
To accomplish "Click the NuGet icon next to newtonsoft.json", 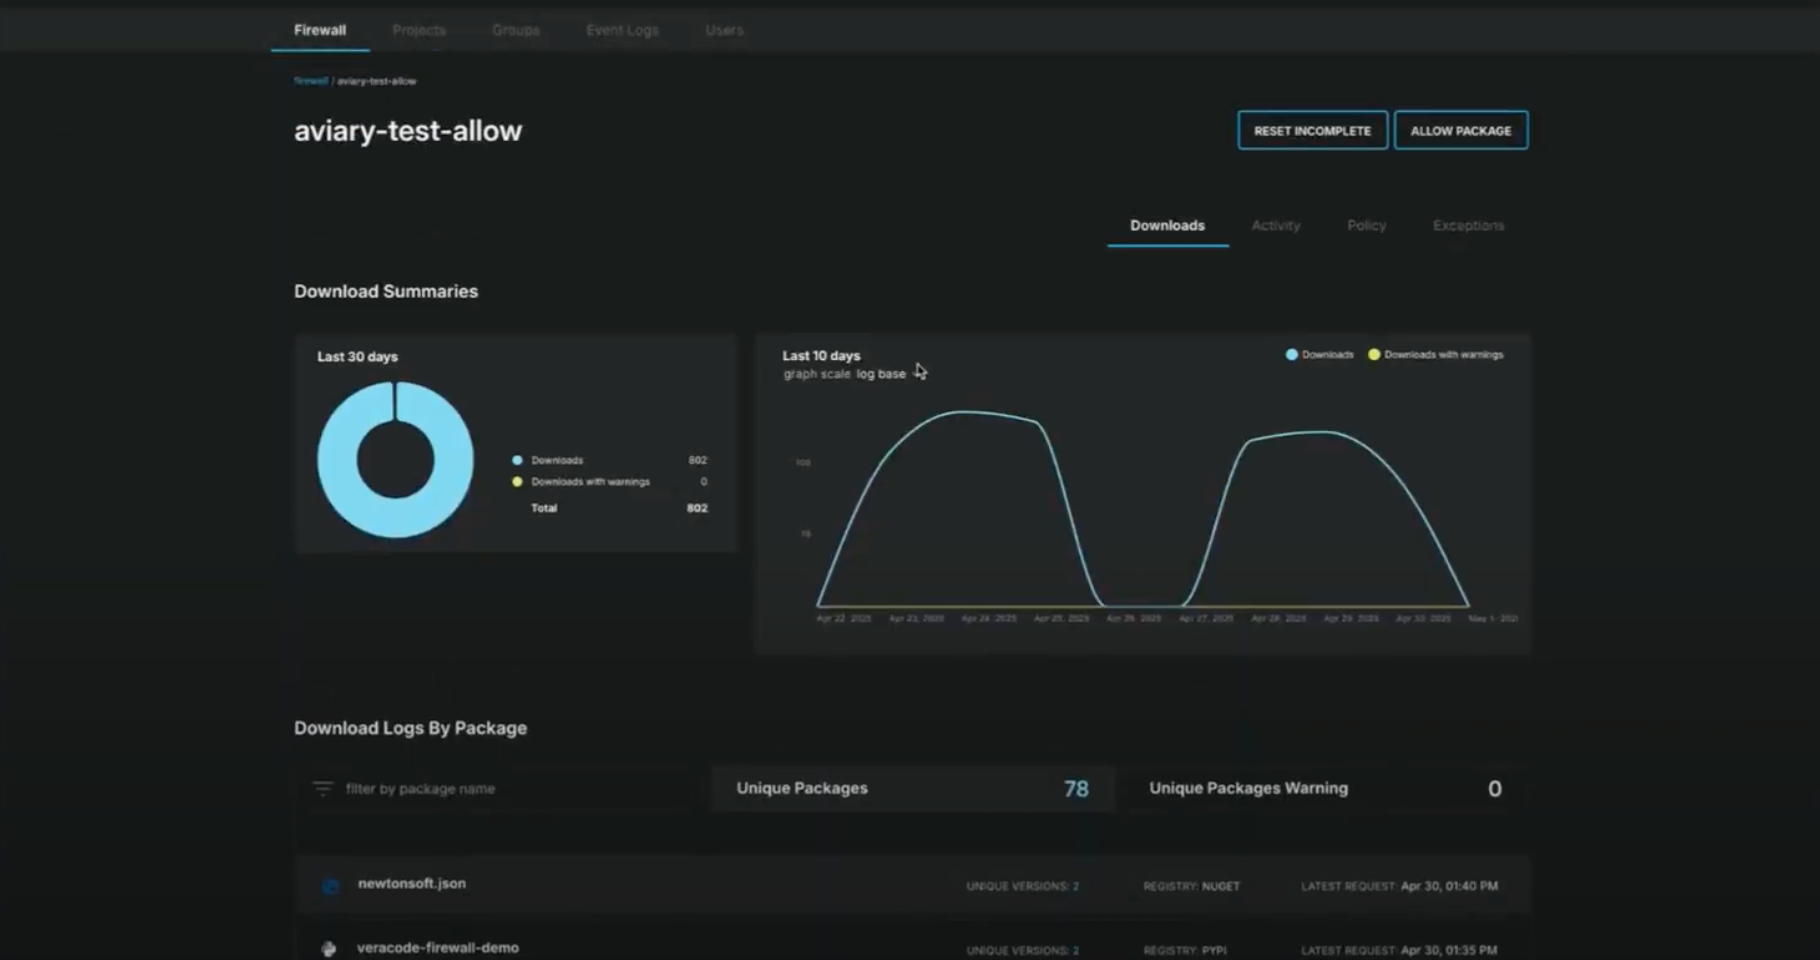I will [x=330, y=886].
